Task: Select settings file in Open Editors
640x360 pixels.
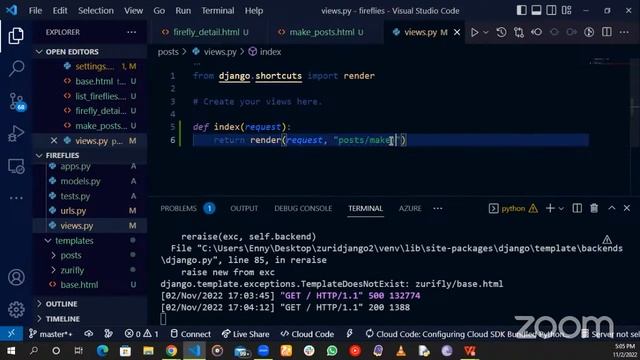Action: pos(94,67)
